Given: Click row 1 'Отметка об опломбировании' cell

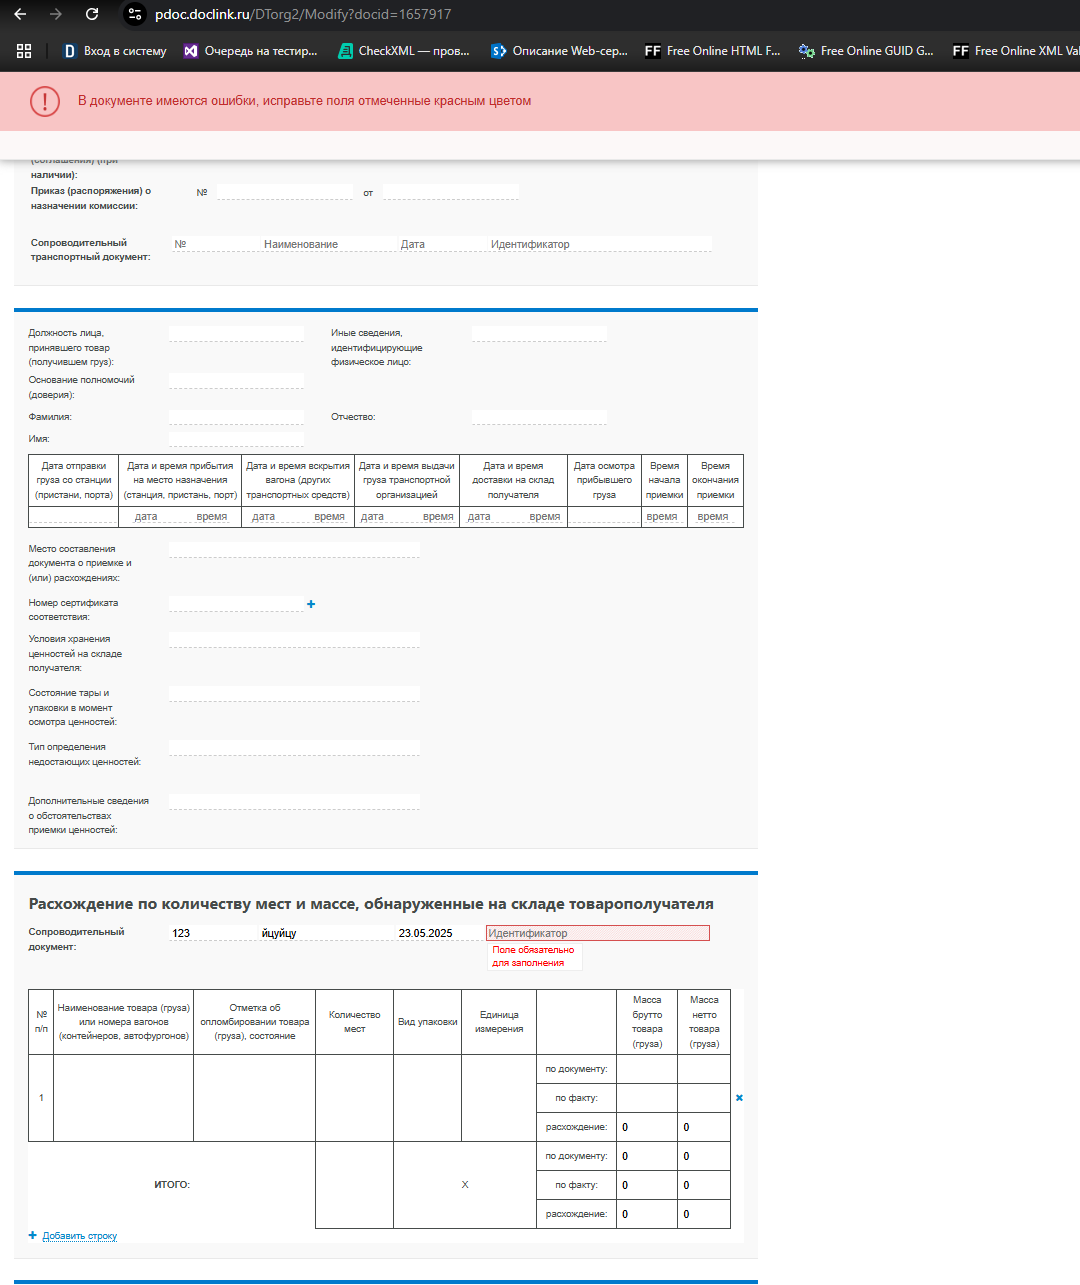Looking at the screenshot, I should click(x=254, y=1098).
